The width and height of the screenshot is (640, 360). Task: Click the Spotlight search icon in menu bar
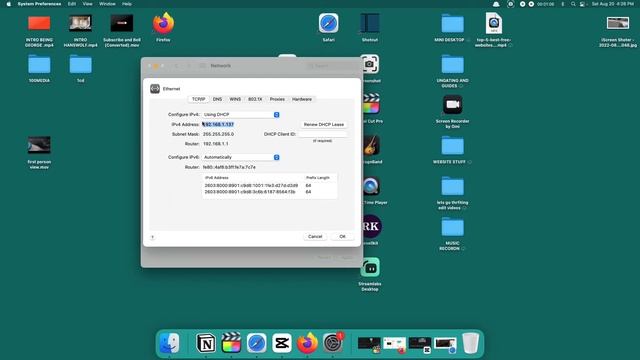click(573, 4)
